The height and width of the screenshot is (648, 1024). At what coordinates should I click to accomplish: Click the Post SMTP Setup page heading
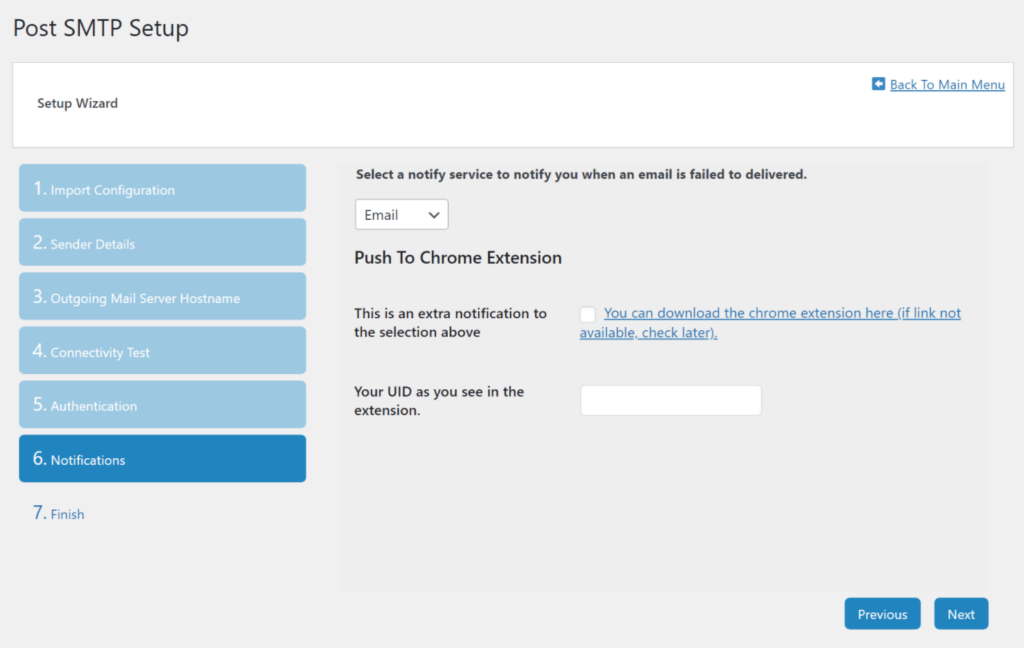point(101,28)
